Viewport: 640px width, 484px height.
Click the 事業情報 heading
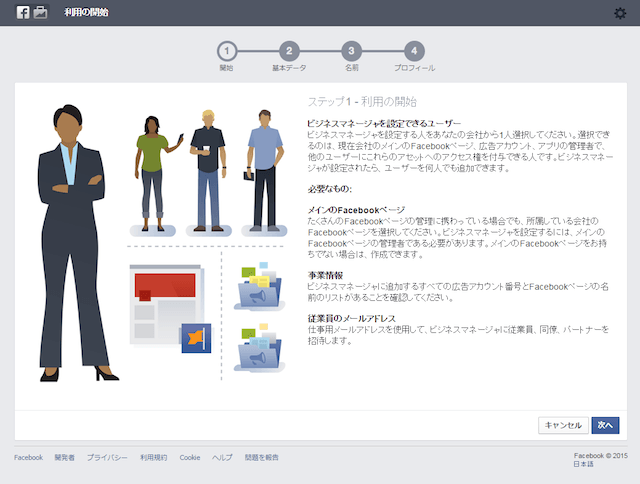(x=325, y=275)
